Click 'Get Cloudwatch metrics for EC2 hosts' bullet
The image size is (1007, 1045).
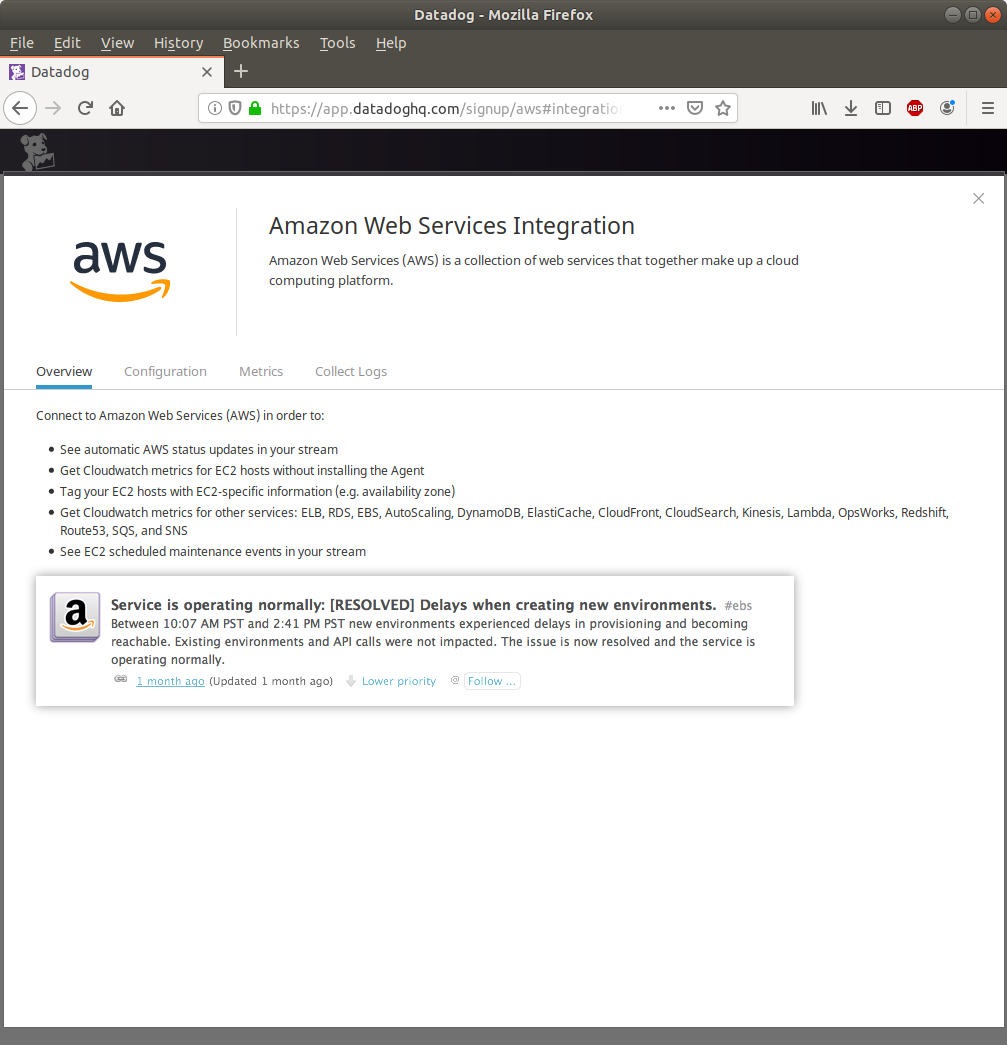tap(242, 471)
